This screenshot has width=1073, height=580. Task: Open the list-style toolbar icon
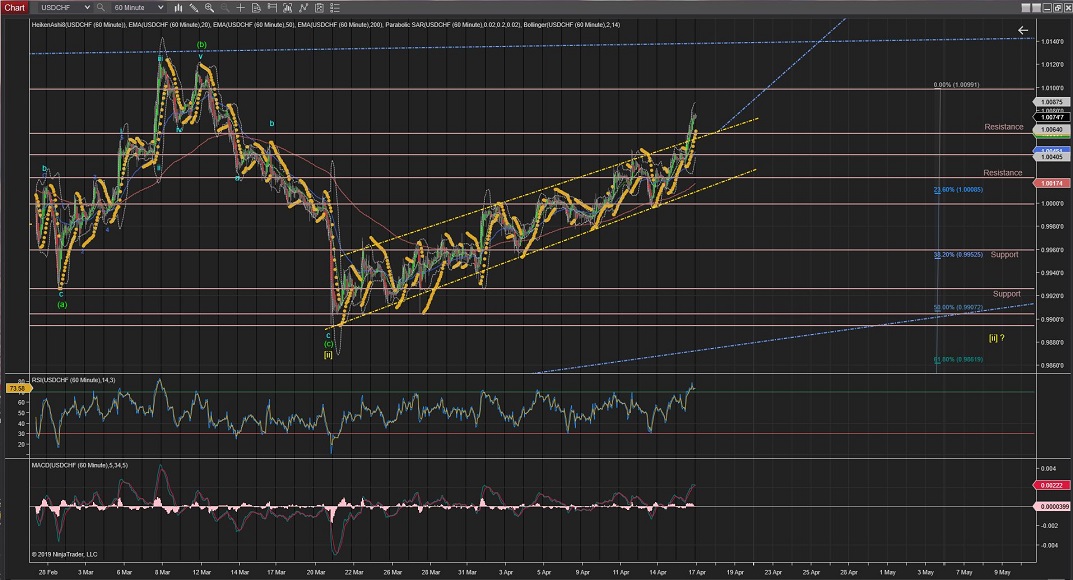click(335, 8)
